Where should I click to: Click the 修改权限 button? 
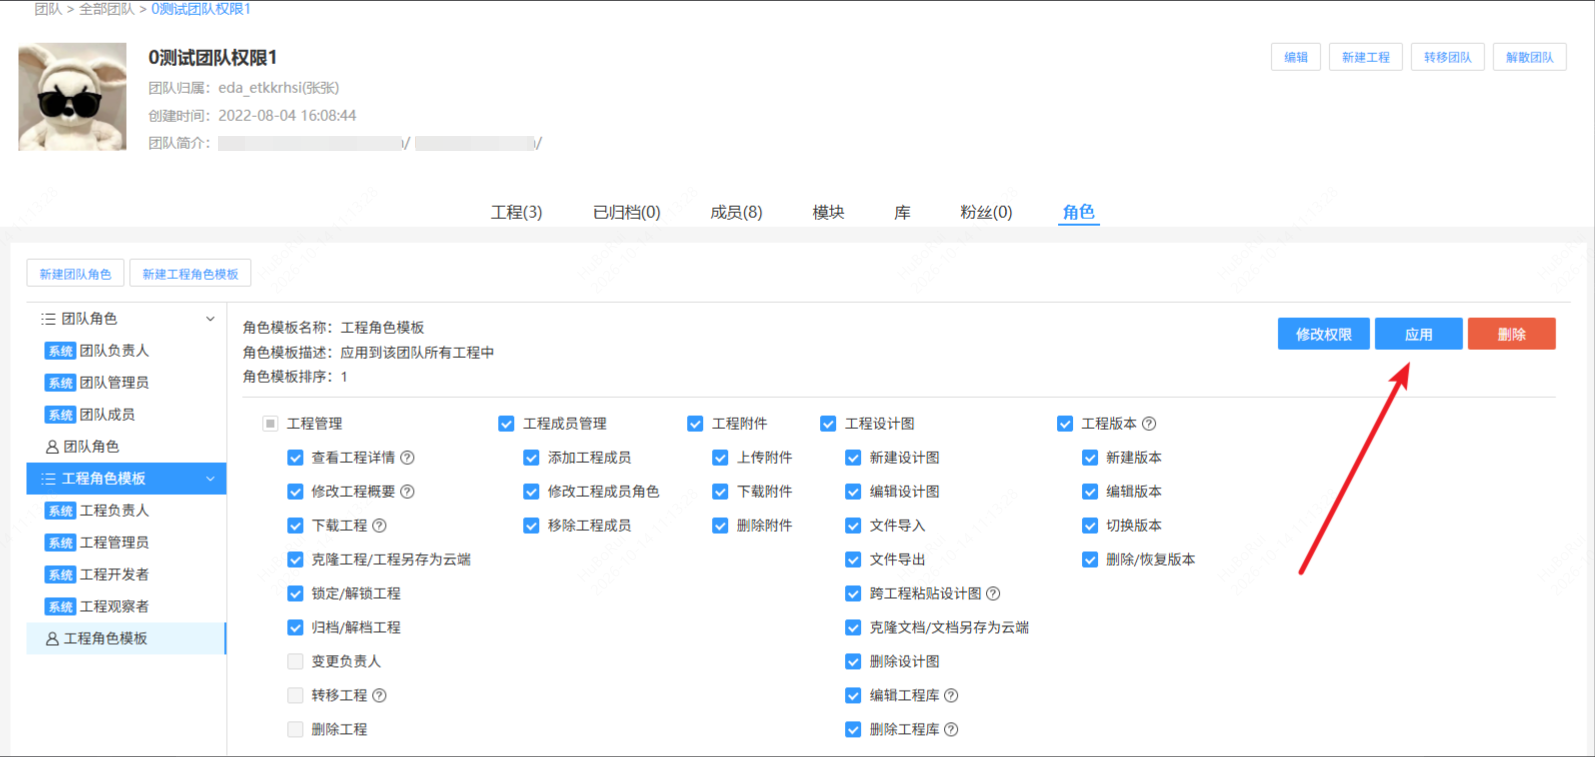1323,334
